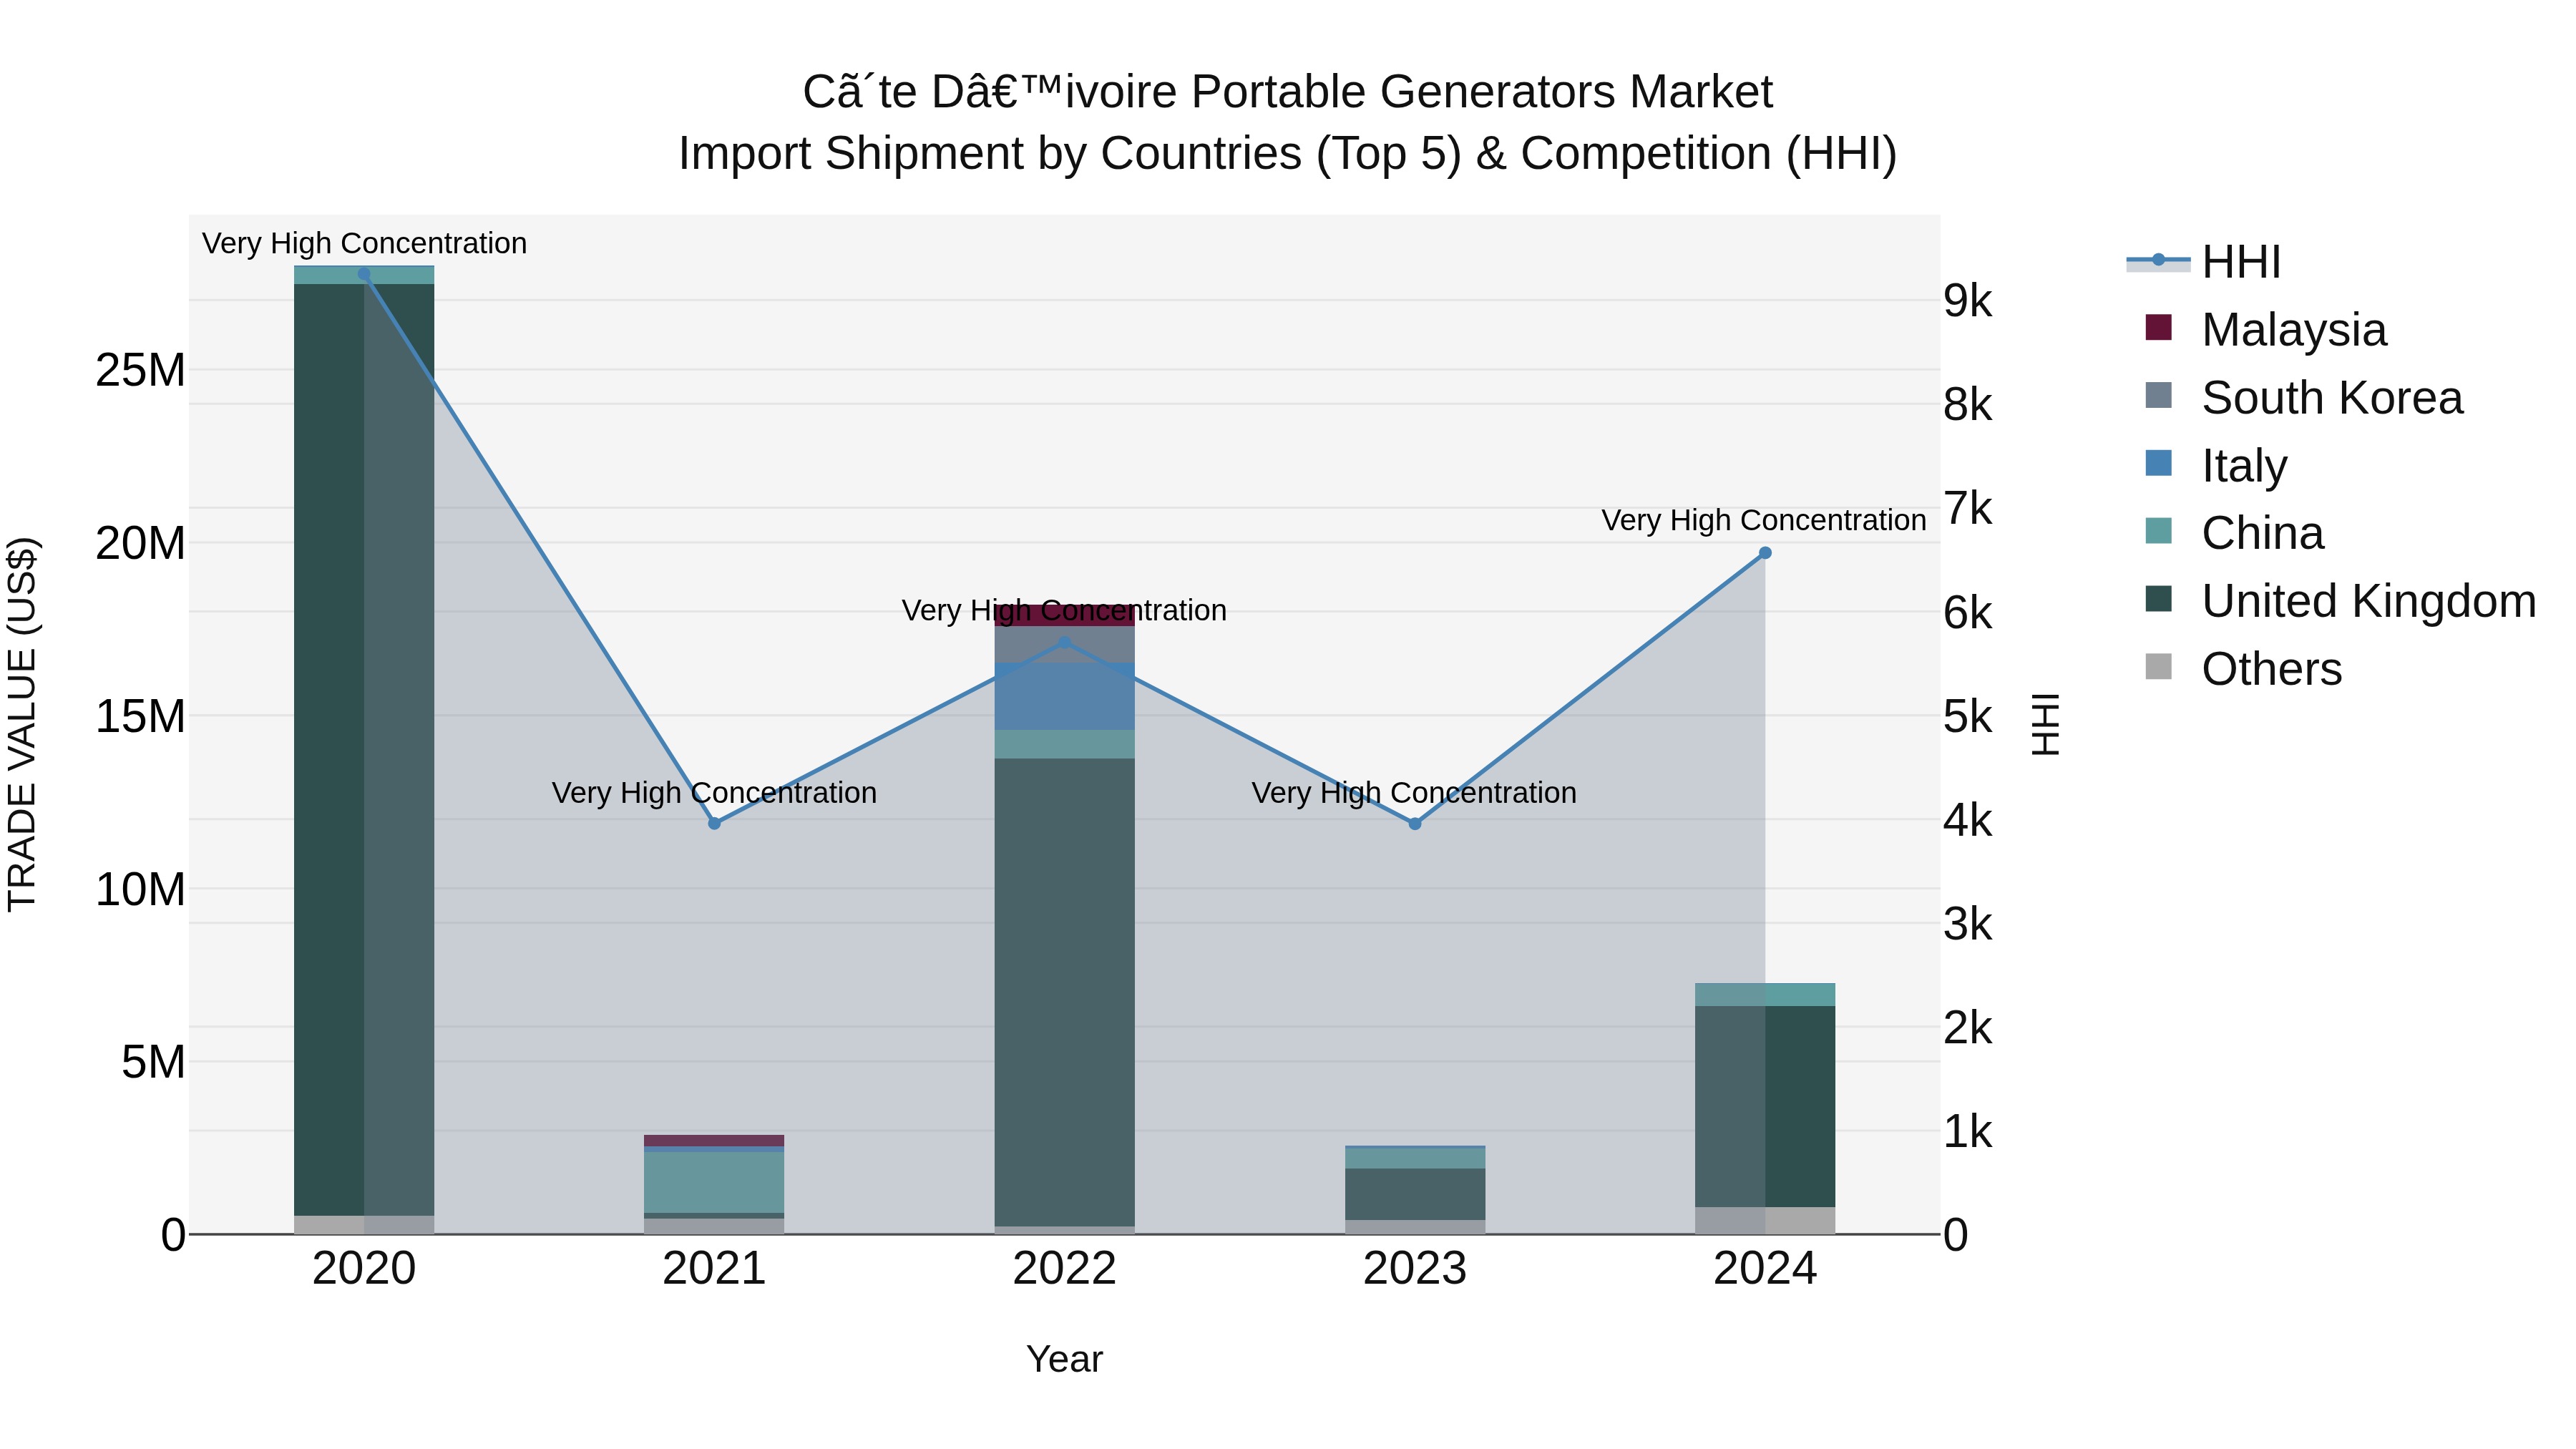Screen dimensions: 2576x1449
Task: Click the 2020 Others bottom bar segment
Action: 364,1225
